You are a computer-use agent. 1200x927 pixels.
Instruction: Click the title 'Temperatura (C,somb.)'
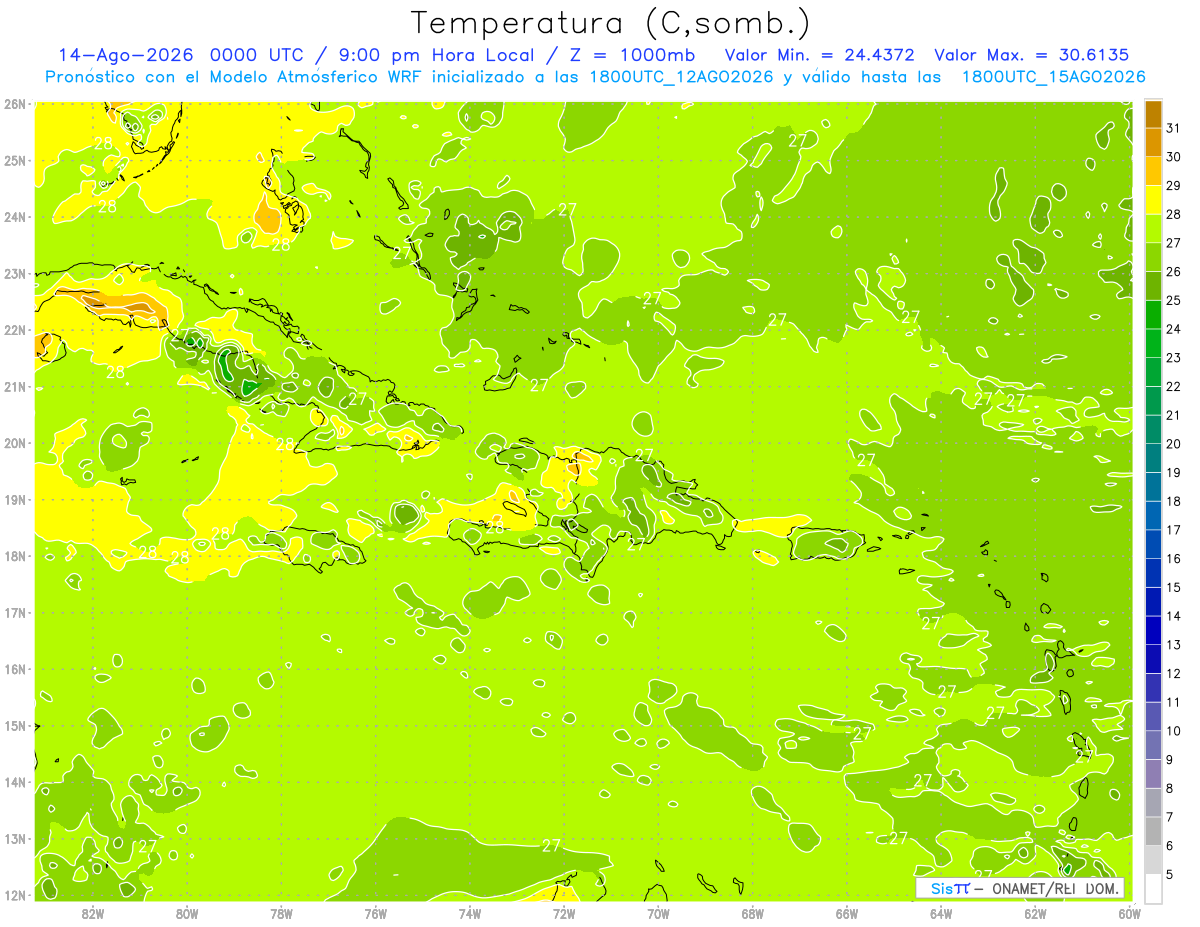[x=610, y=23]
